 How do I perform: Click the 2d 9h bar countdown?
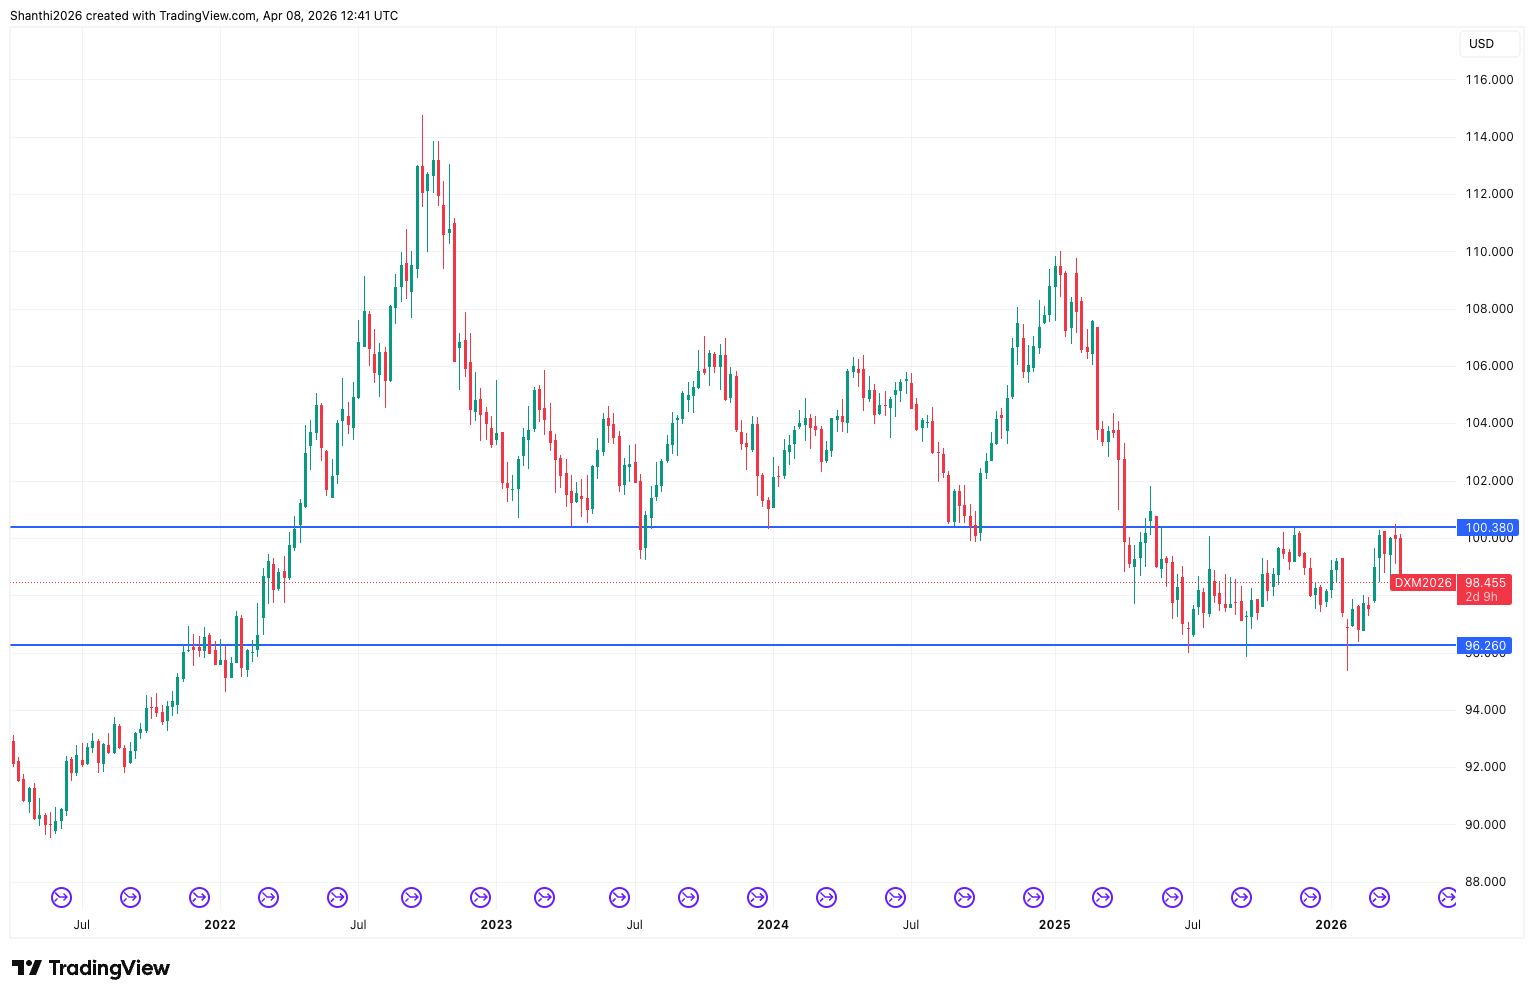(1482, 597)
